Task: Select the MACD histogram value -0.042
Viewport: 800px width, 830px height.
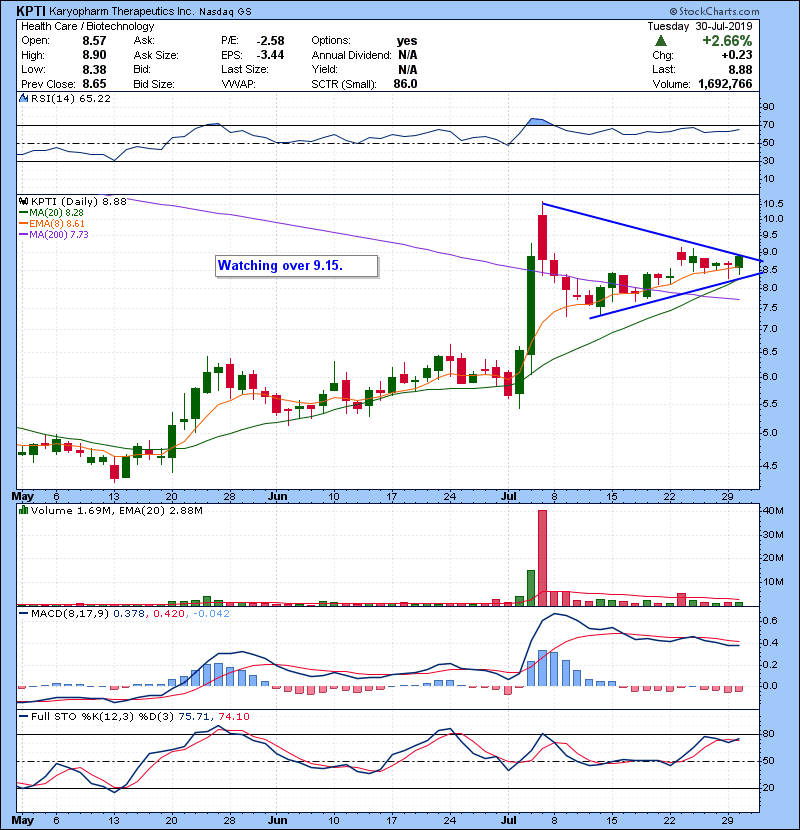Action: pyautogui.click(x=212, y=614)
